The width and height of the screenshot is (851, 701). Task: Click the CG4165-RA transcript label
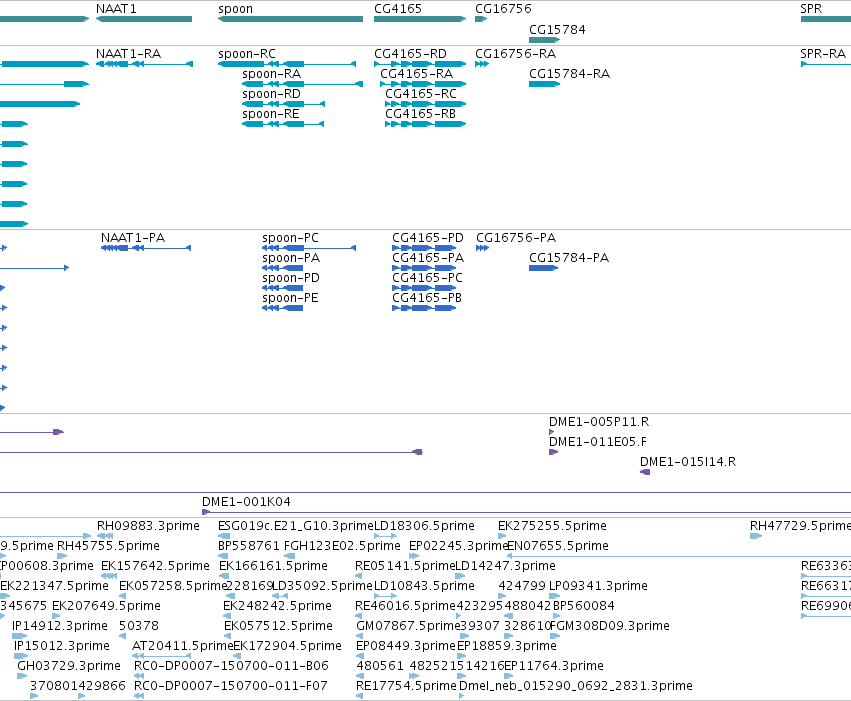416,74
